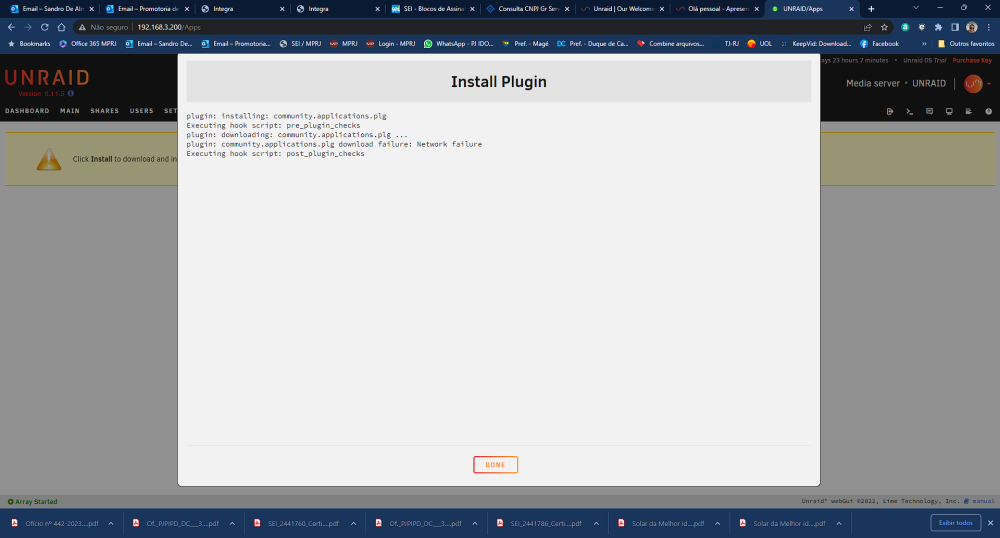Open the DASHBOARD menu tab
Screen dimensions: 1000x538
(x=27, y=111)
